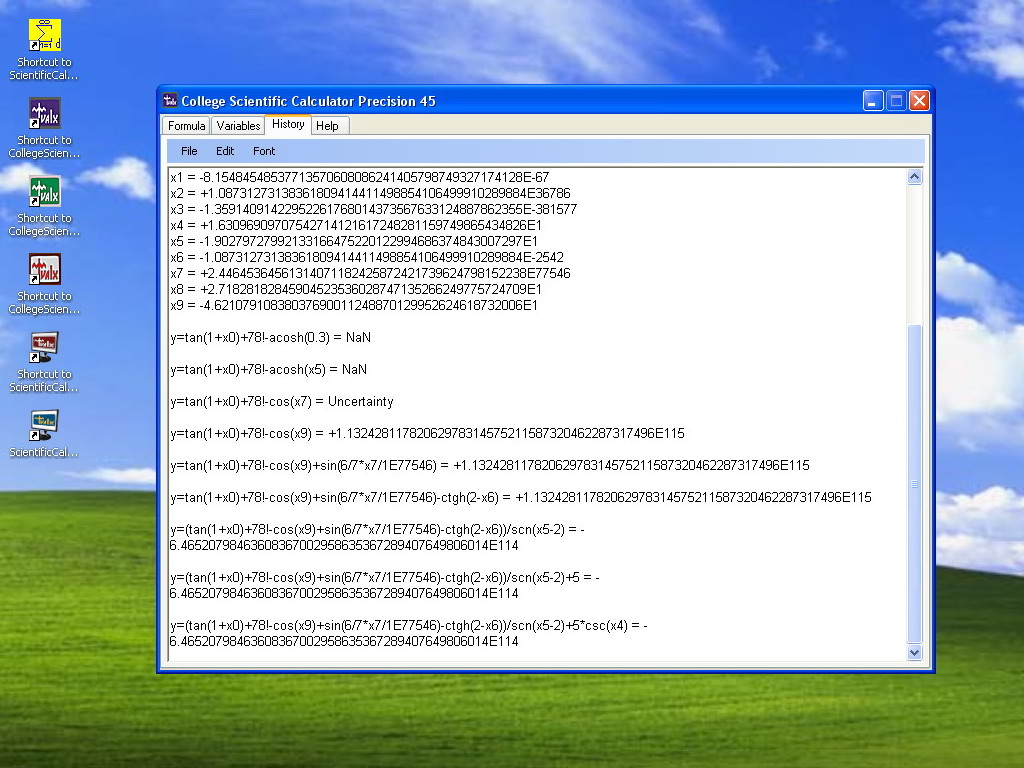Click the history line ending 'acosh(0.3) = NaN'
Viewport: 1024px width, 768px height.
(270, 338)
